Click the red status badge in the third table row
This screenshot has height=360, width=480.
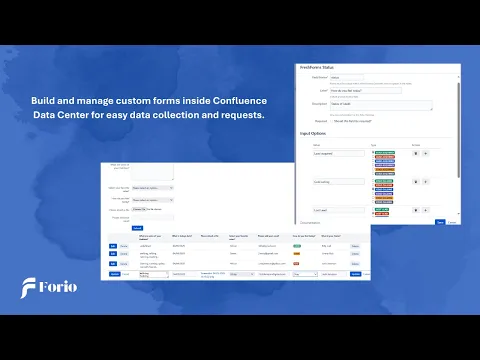(x=296, y=264)
